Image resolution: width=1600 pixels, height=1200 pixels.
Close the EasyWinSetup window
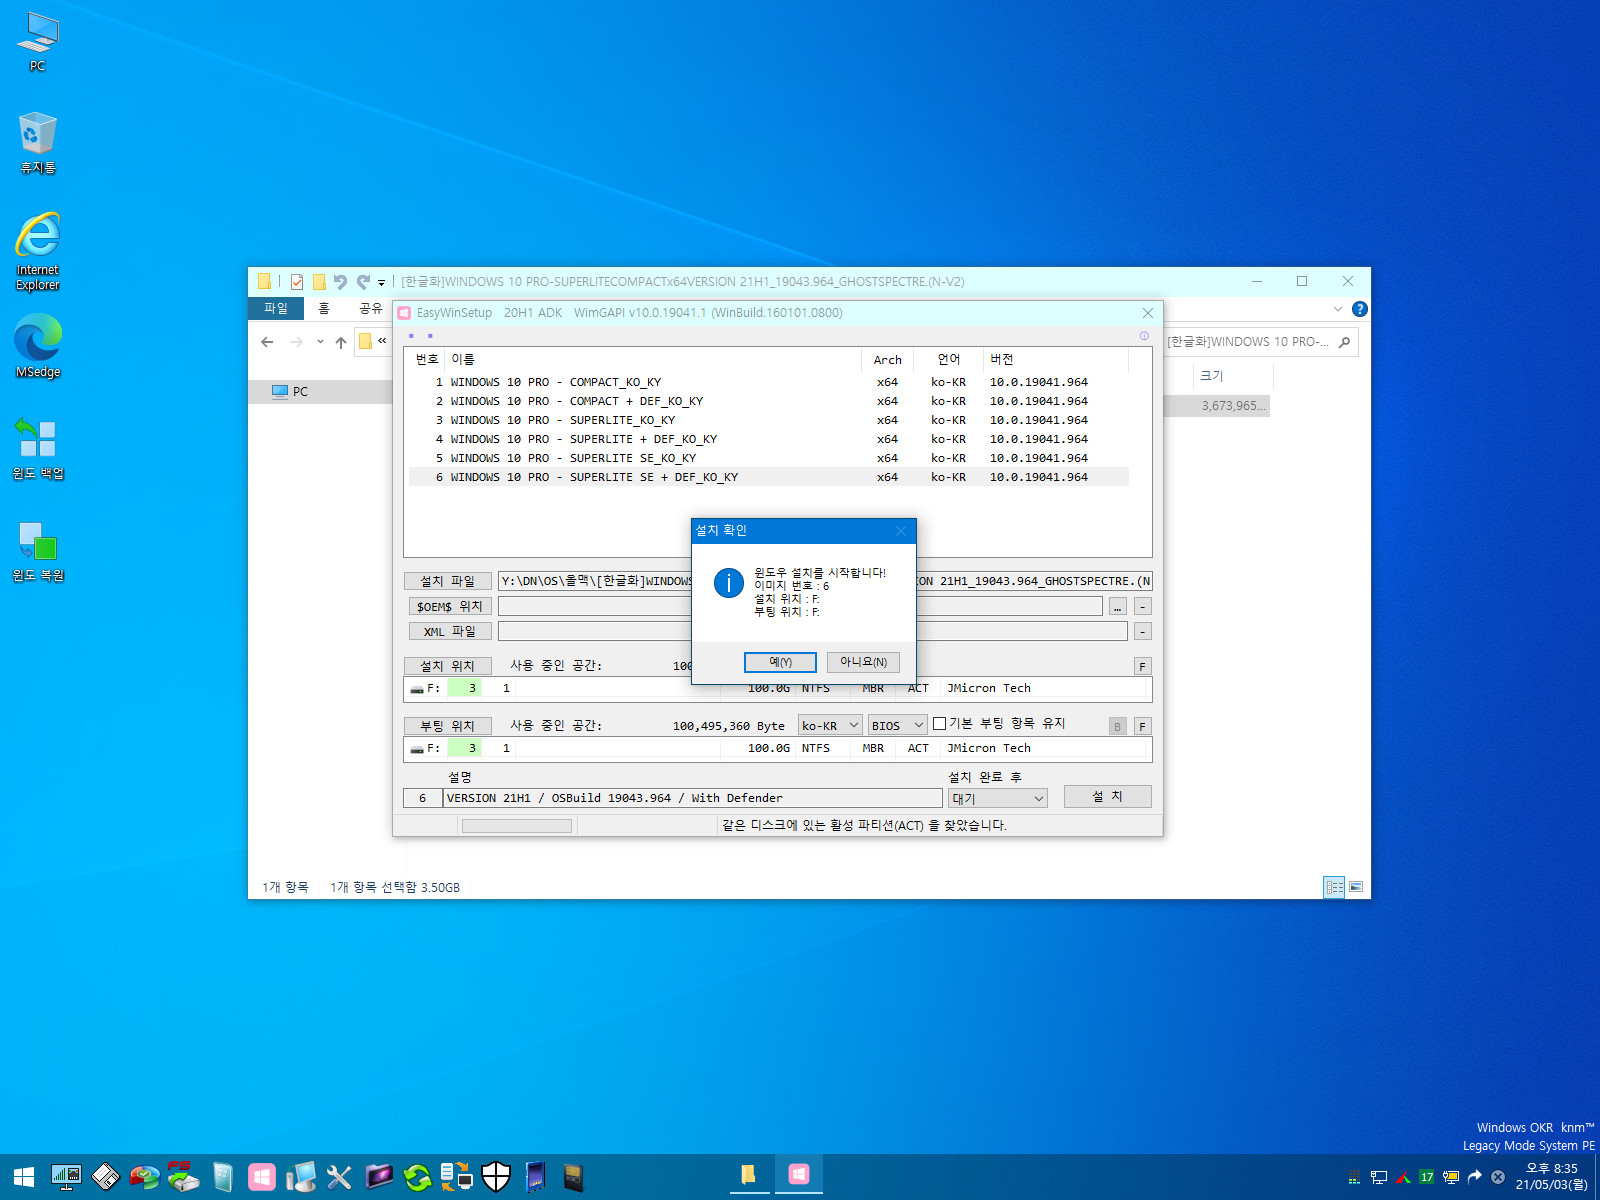point(1148,313)
